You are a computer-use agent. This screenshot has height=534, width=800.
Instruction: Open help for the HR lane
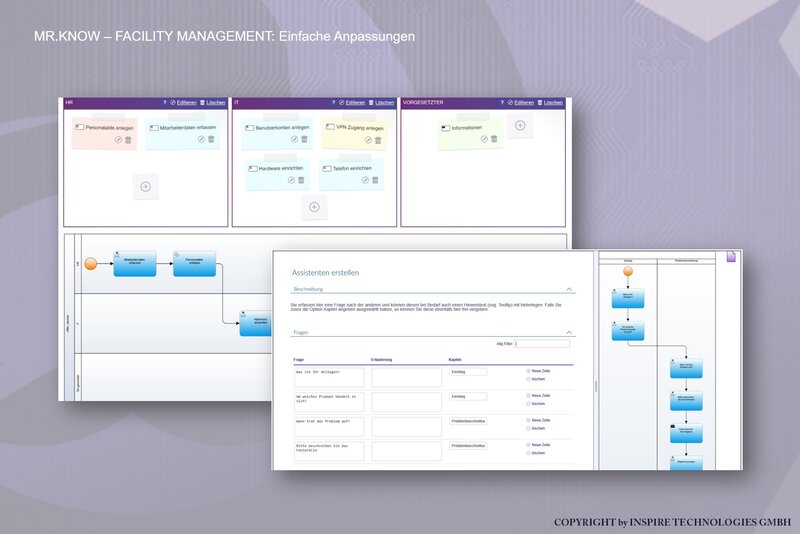pos(164,103)
